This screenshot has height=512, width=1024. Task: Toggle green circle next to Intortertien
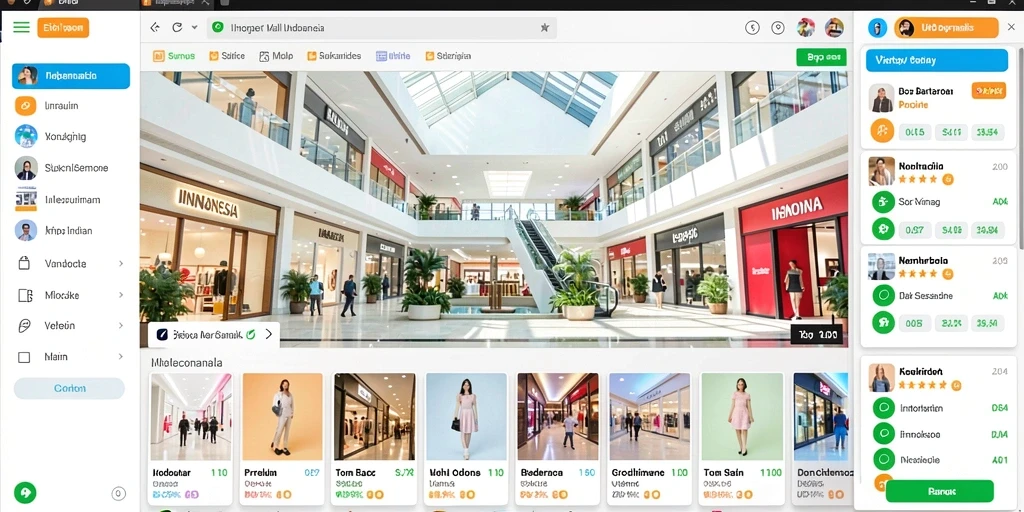(883, 408)
